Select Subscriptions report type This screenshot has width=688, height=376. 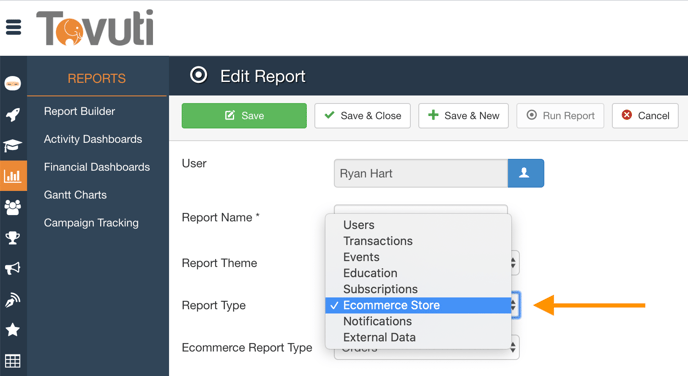click(418, 289)
